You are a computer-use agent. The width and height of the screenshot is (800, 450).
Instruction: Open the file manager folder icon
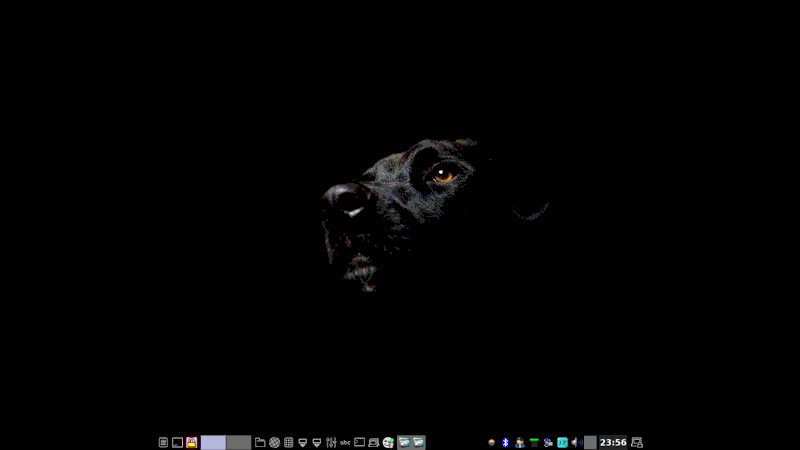(x=260, y=442)
